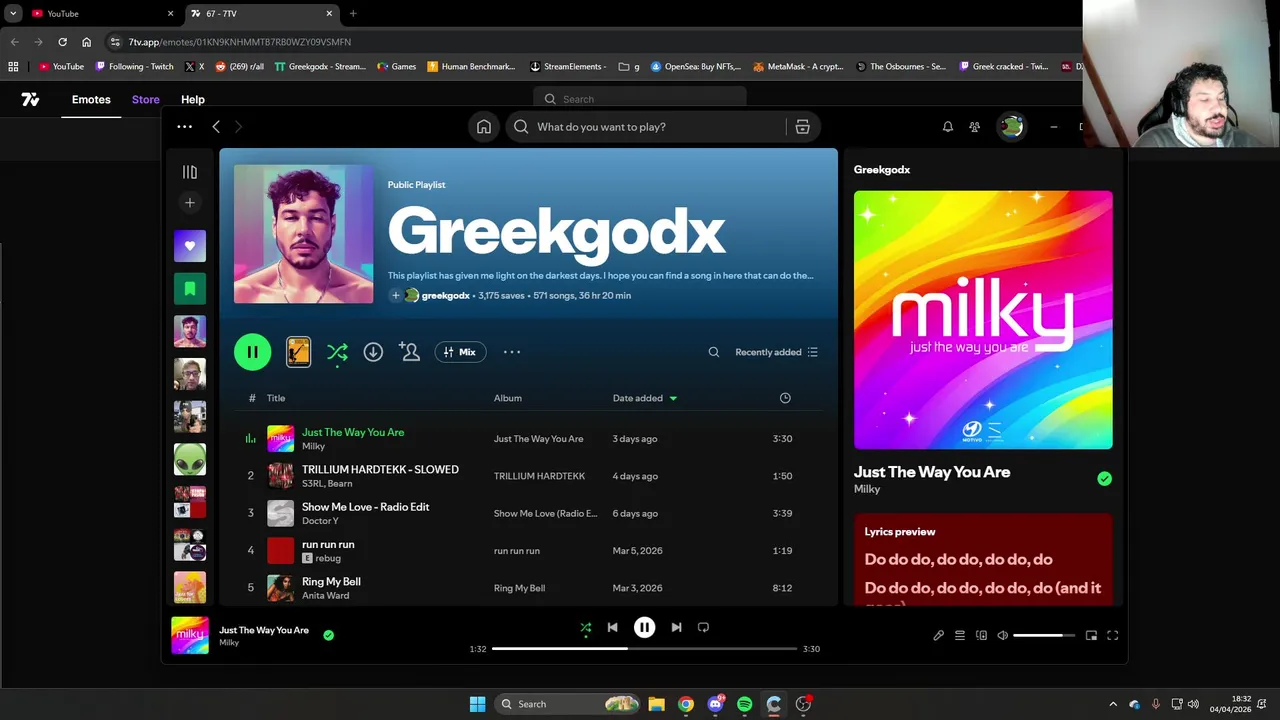Reload the page in Chrome

click(62, 42)
